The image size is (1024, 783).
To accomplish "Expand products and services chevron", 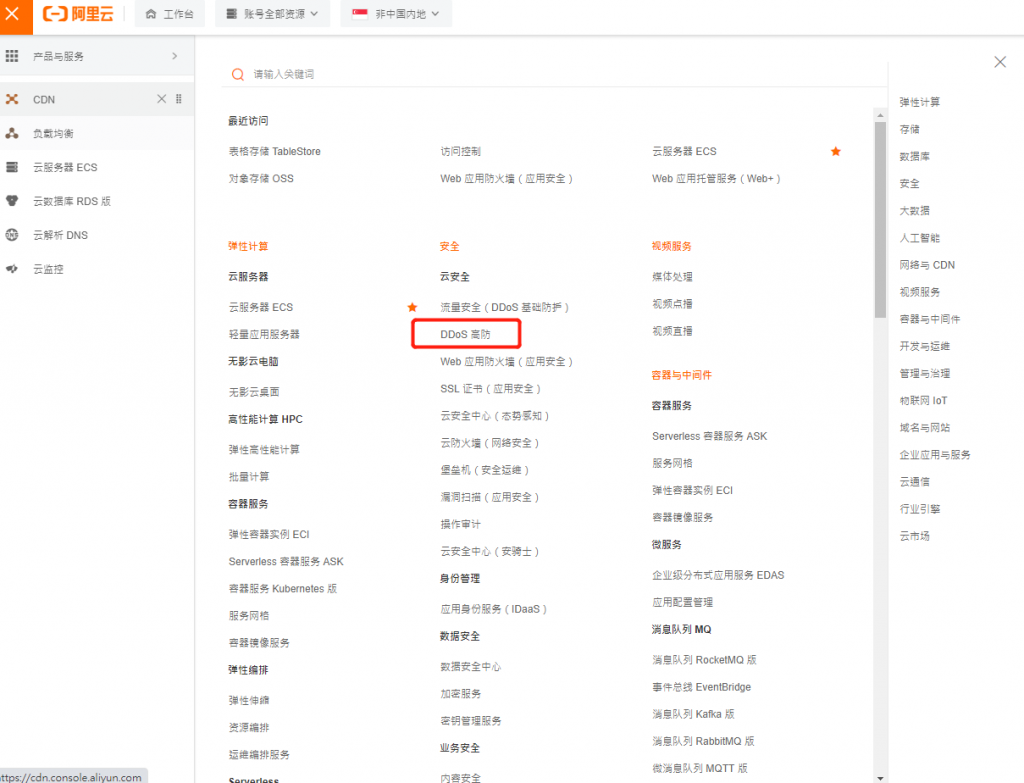I will click(x=174, y=56).
